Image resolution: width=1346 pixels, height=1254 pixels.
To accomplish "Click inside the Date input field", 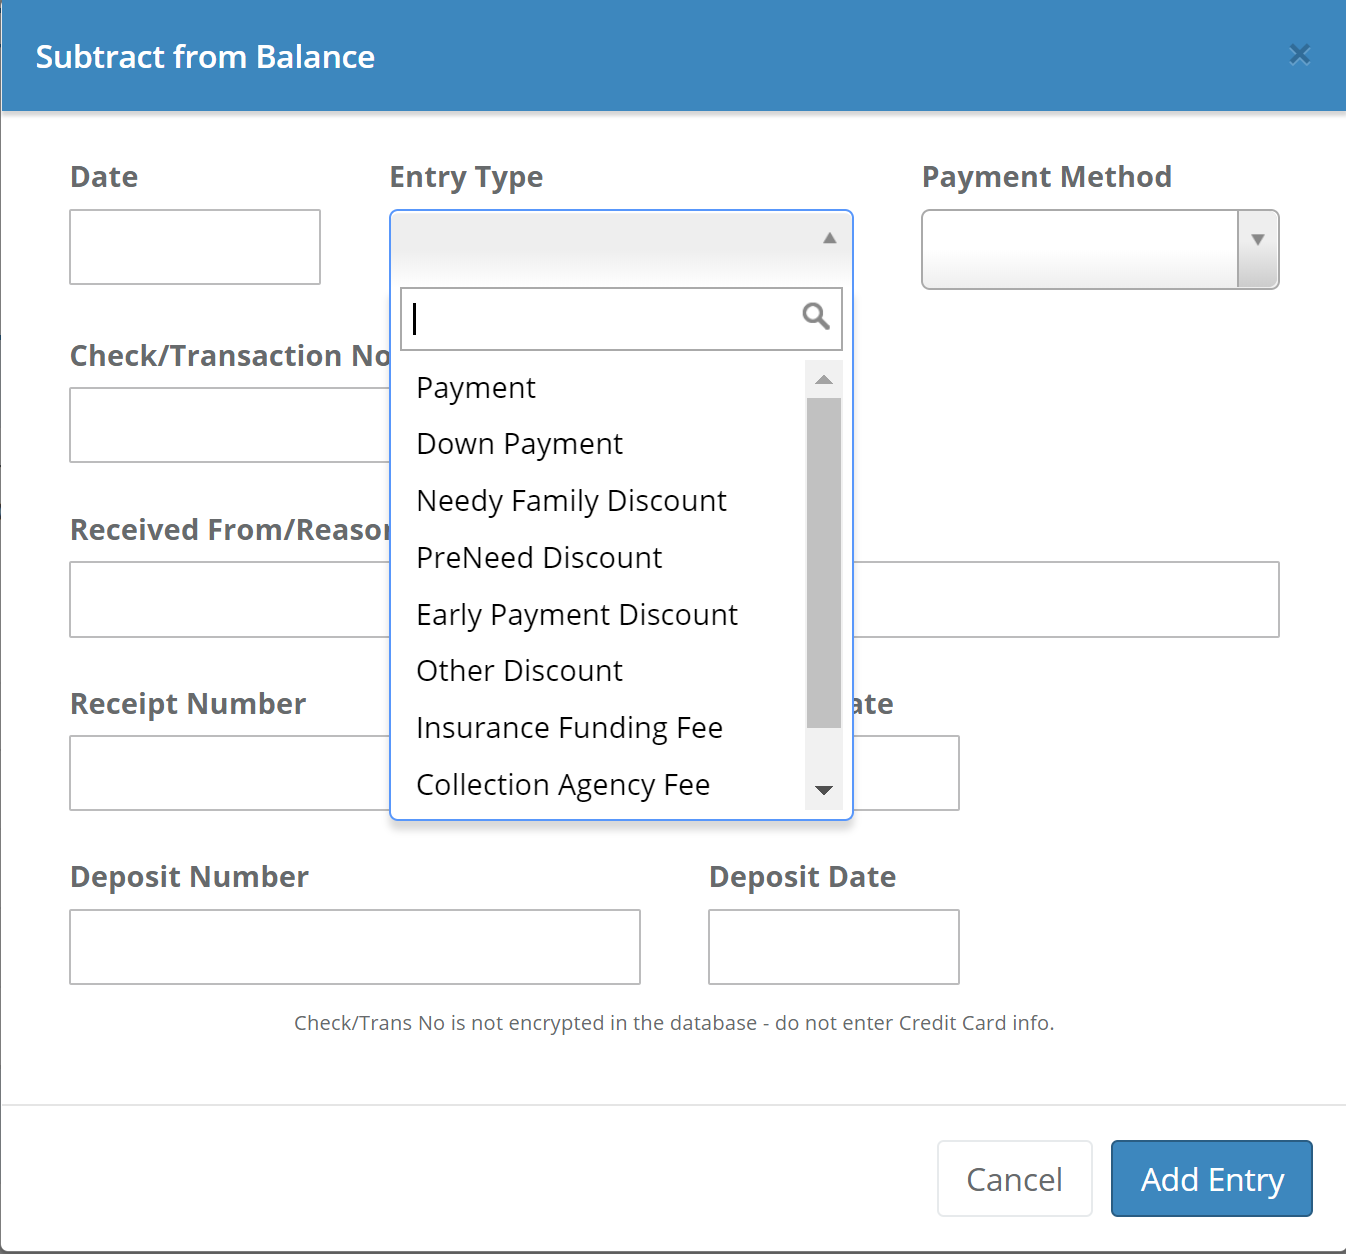I will (x=194, y=247).
